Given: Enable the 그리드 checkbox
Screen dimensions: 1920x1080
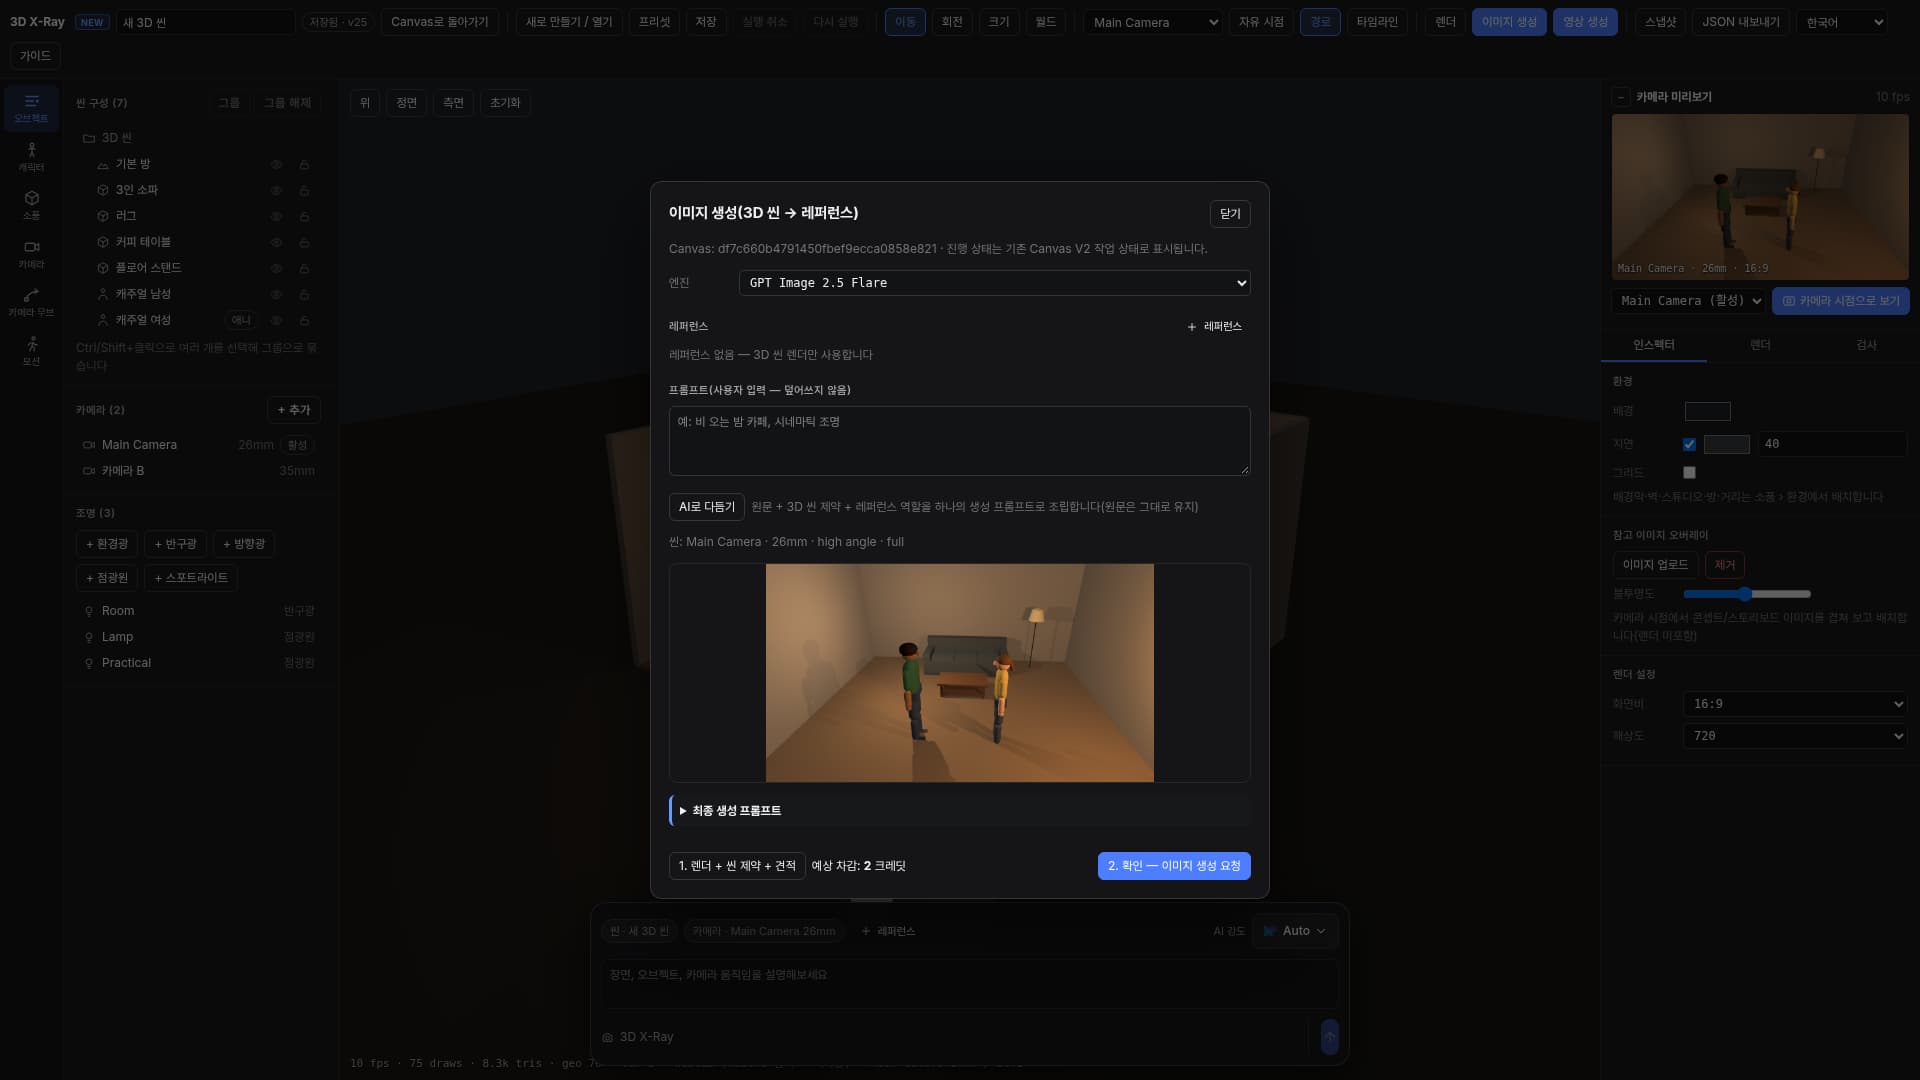Looking at the screenshot, I should point(1689,472).
